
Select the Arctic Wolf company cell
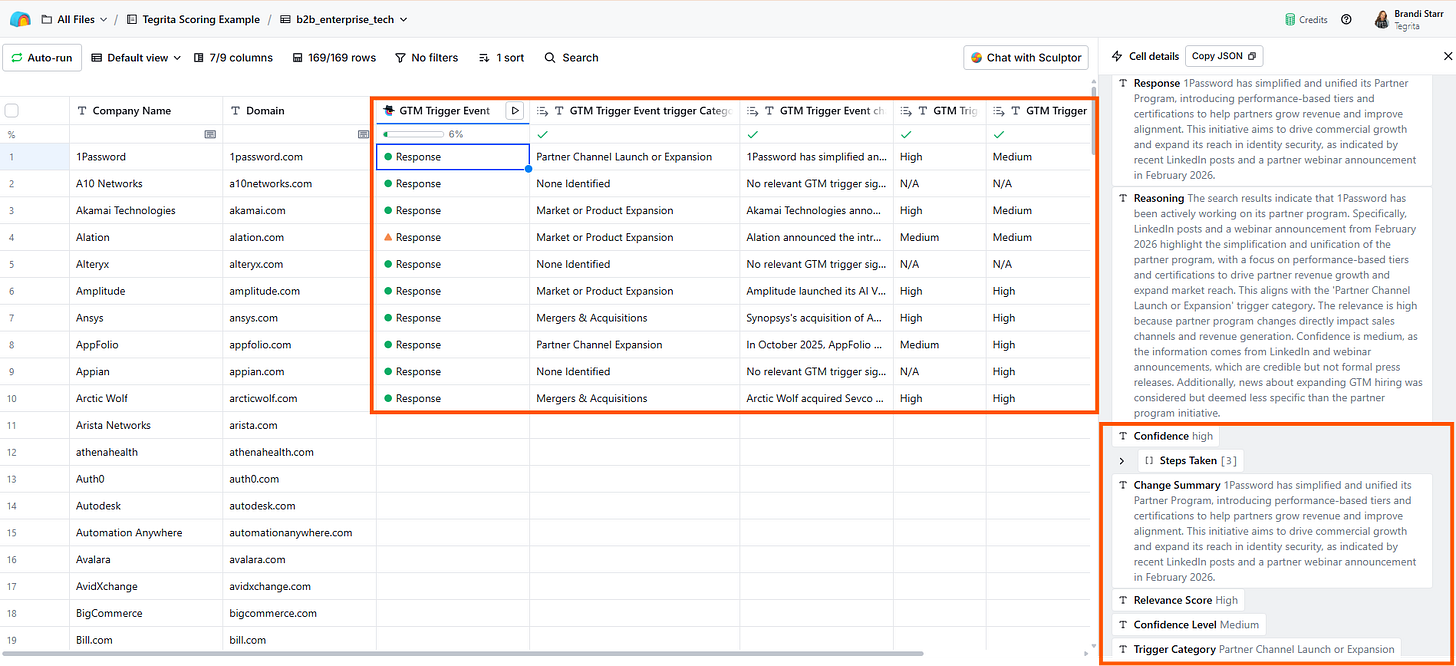click(x=146, y=399)
